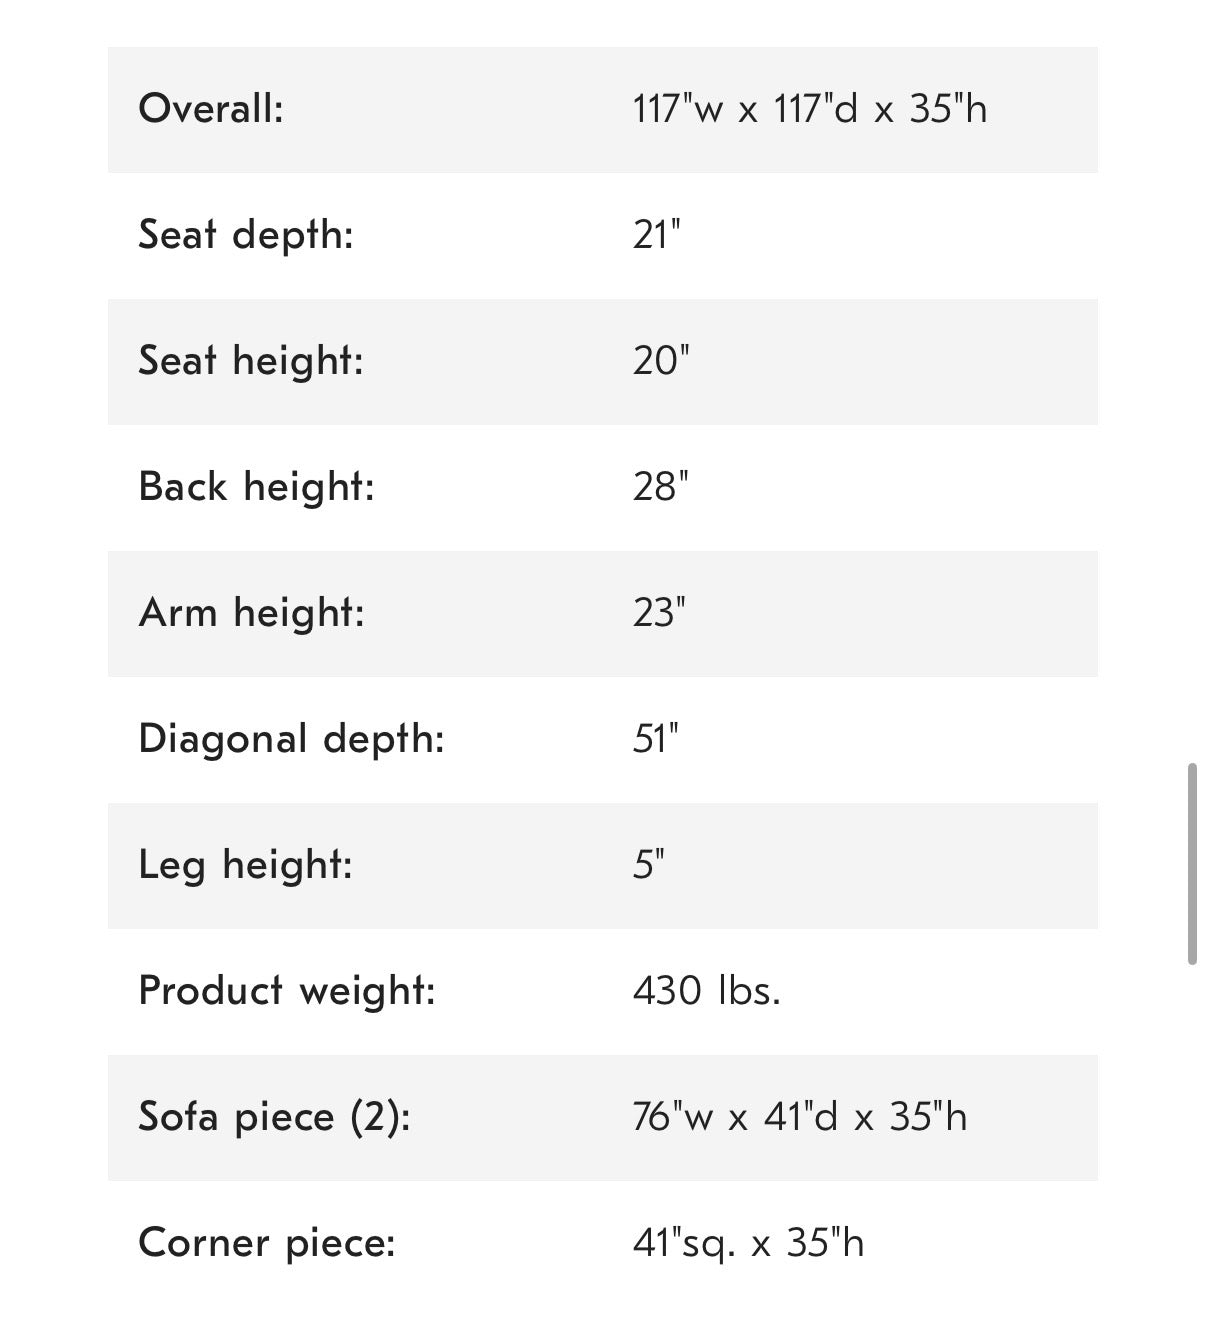Select the Corner piece label
Screen dimensions: 1206x1331
pyautogui.click(x=267, y=1243)
